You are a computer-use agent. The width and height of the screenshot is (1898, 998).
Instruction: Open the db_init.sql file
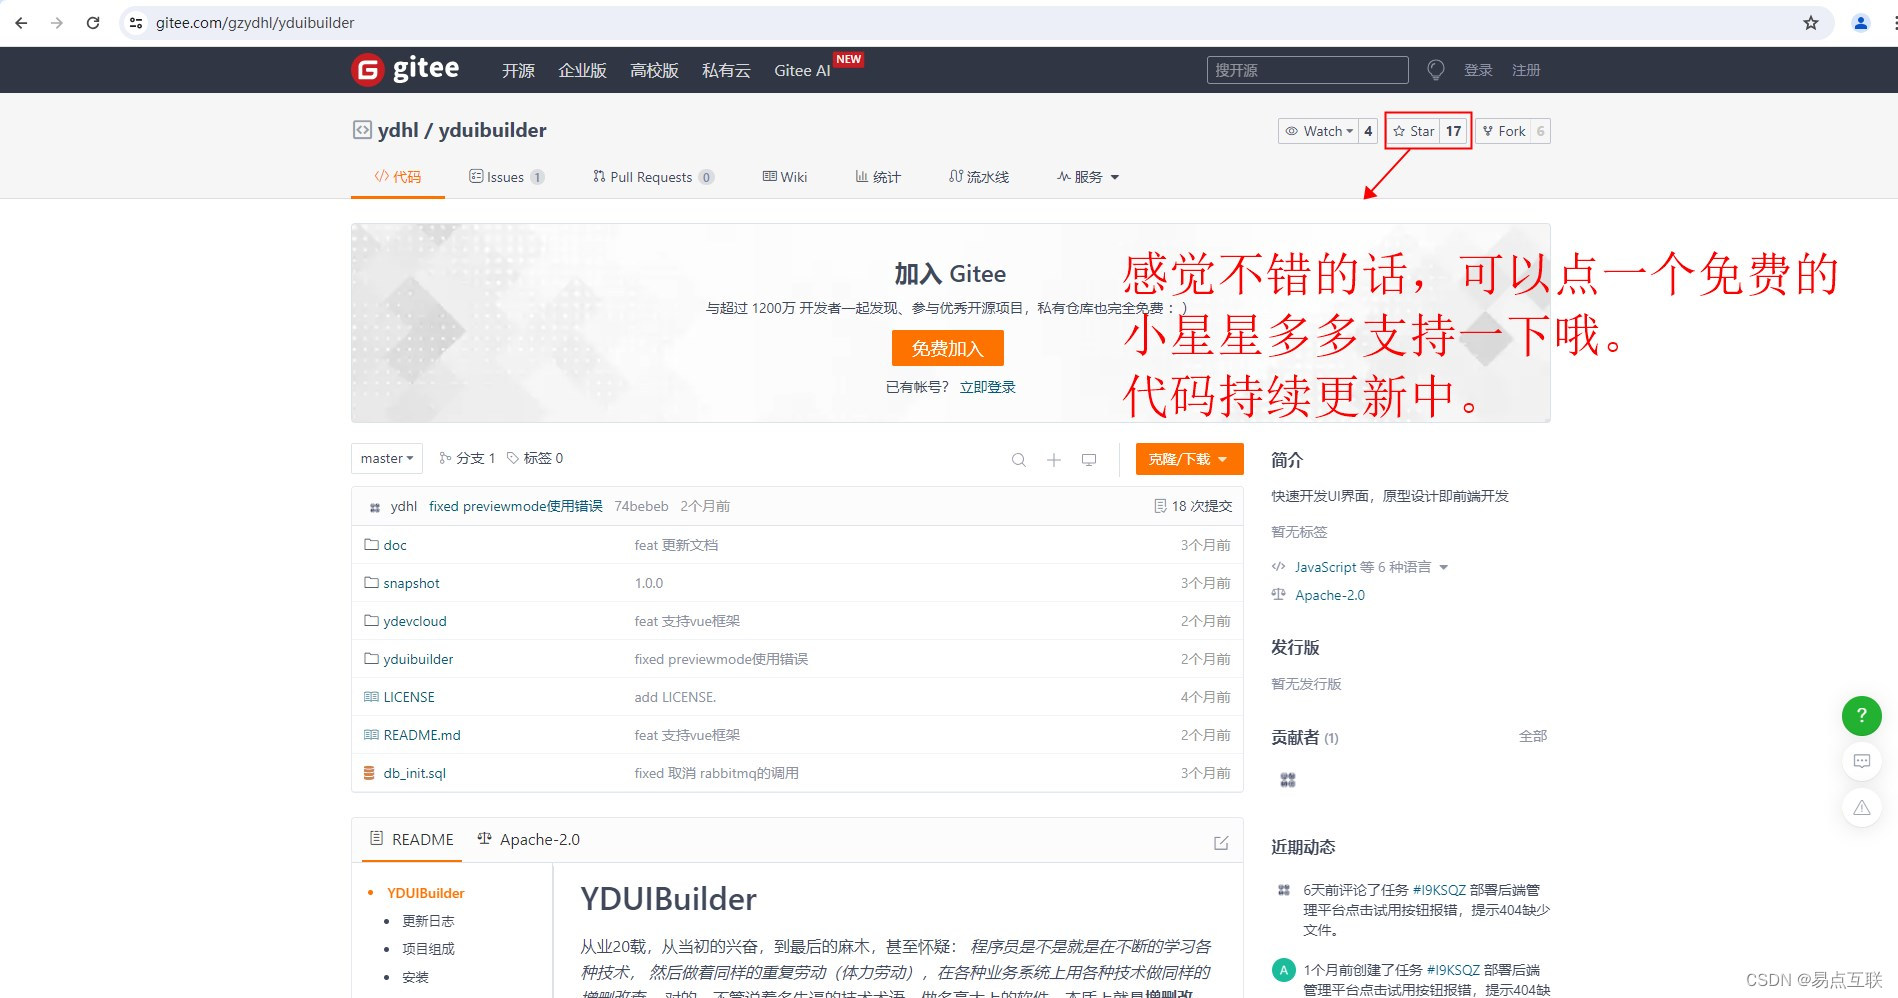point(414,773)
